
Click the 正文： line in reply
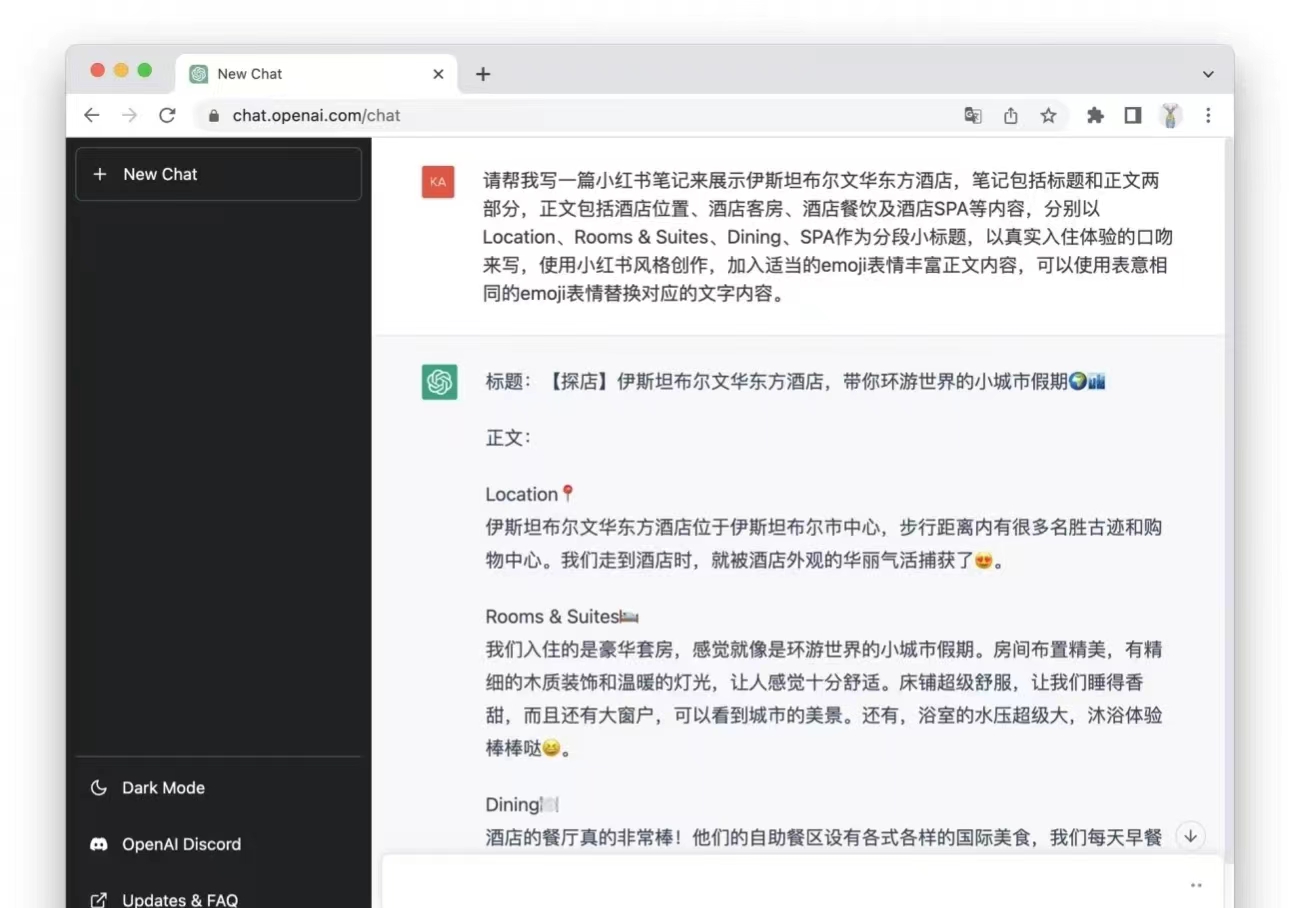(x=509, y=438)
